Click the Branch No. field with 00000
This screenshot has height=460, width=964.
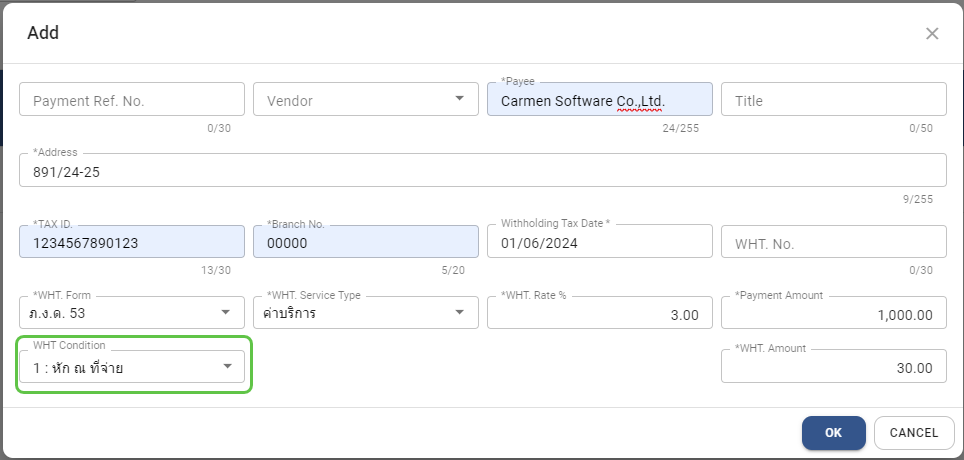[365, 243]
